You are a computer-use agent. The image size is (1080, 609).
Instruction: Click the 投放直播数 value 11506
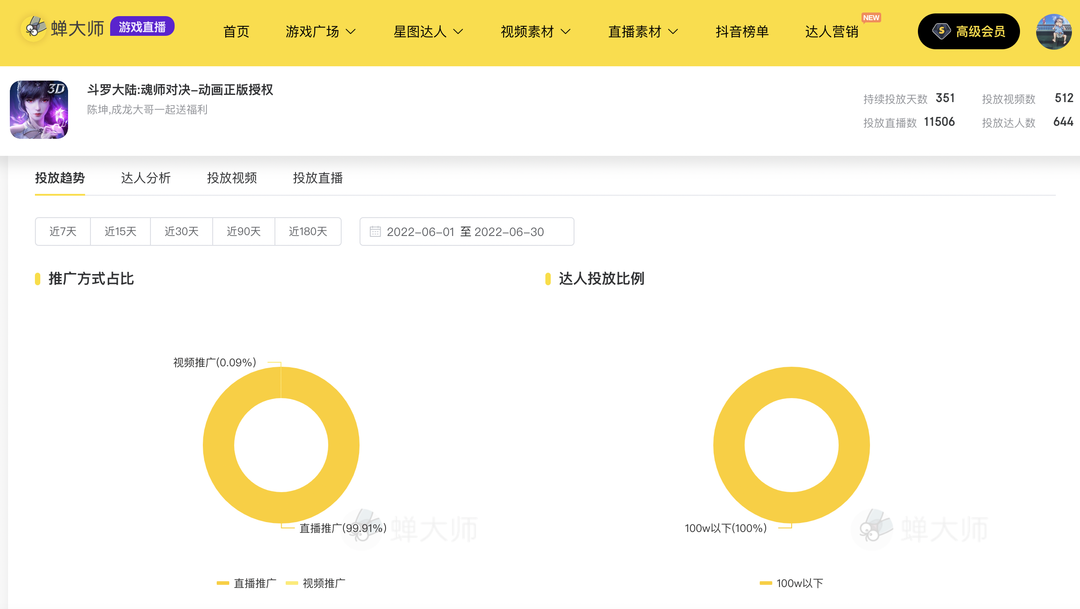click(939, 122)
